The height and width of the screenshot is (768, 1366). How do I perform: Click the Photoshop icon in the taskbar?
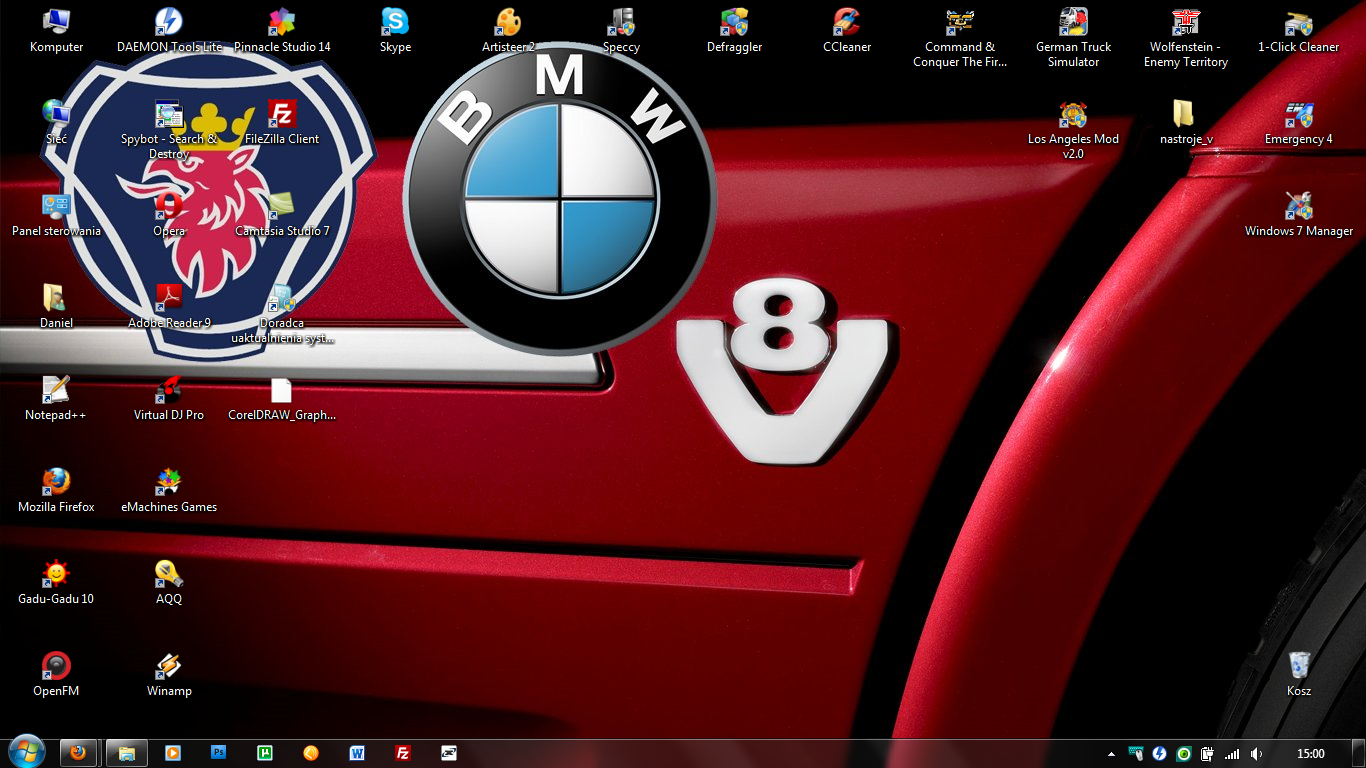click(218, 753)
